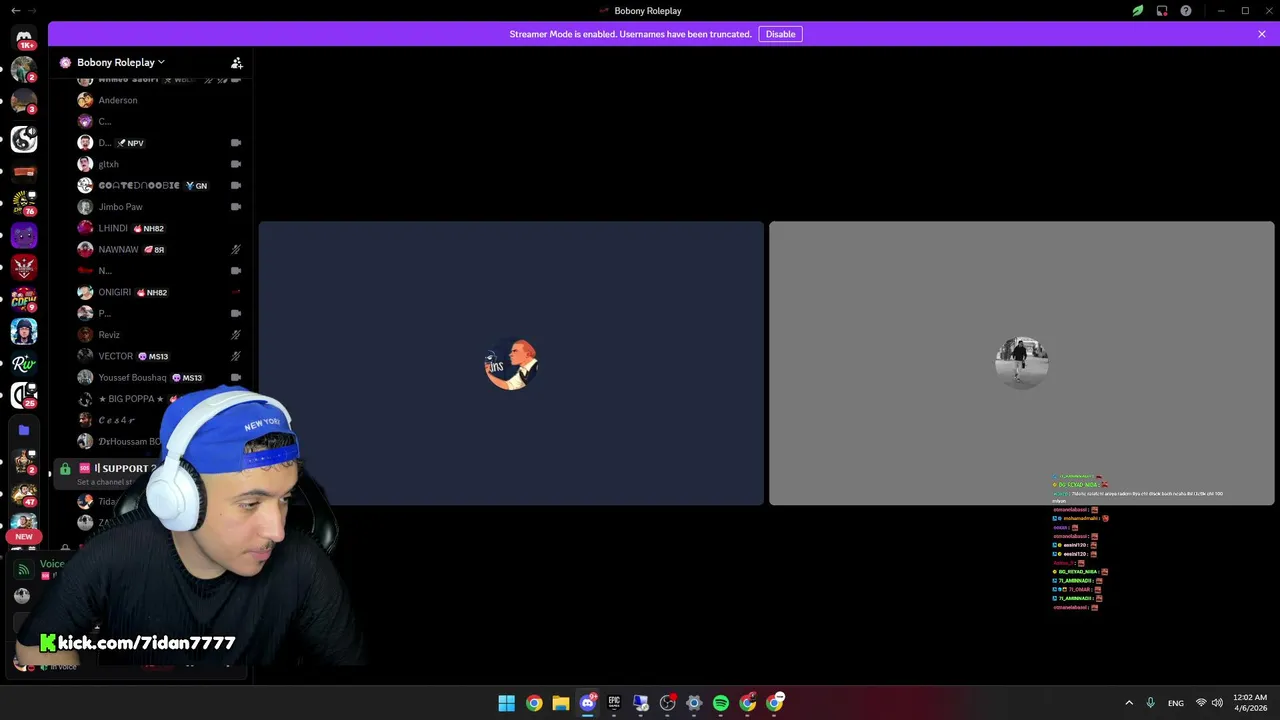Disable streamer mode button
The width and height of the screenshot is (1280, 720).
tap(780, 34)
